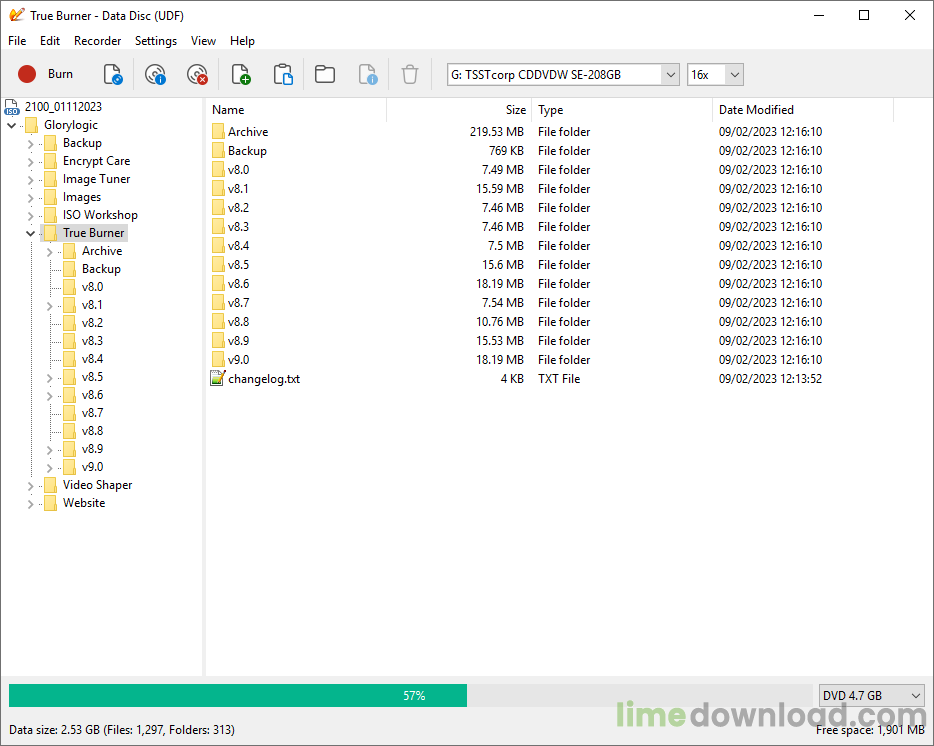Click the date 09/02/2023 12:13:52
934x746 pixels.
[770, 379]
